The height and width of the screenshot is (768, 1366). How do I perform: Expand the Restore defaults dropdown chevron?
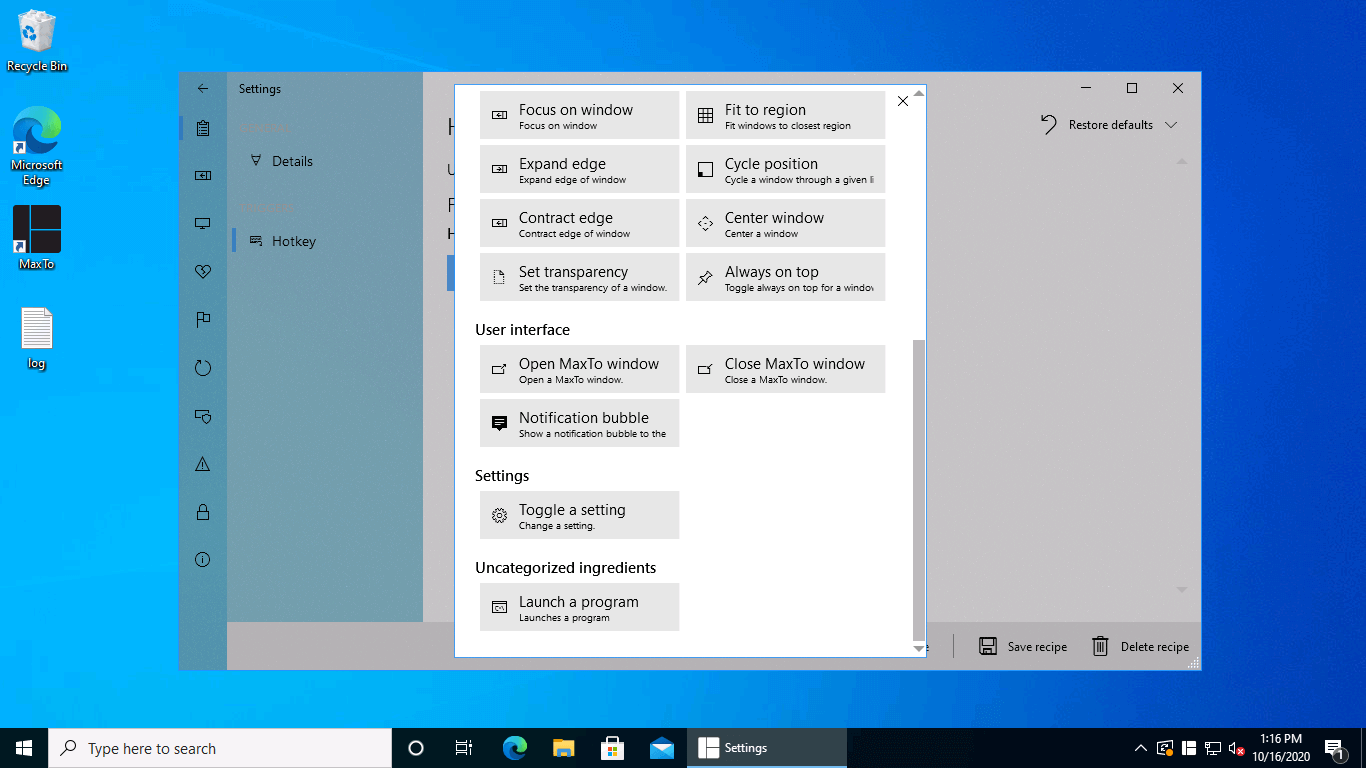pos(1171,125)
